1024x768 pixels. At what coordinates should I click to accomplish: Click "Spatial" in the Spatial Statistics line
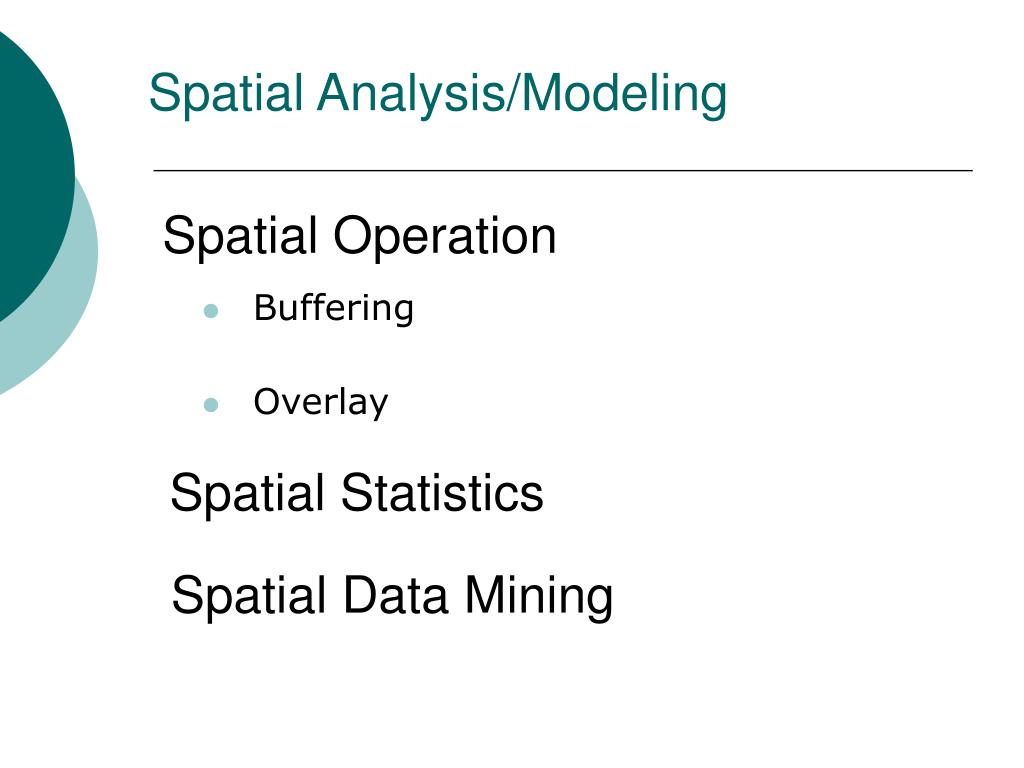point(247,493)
